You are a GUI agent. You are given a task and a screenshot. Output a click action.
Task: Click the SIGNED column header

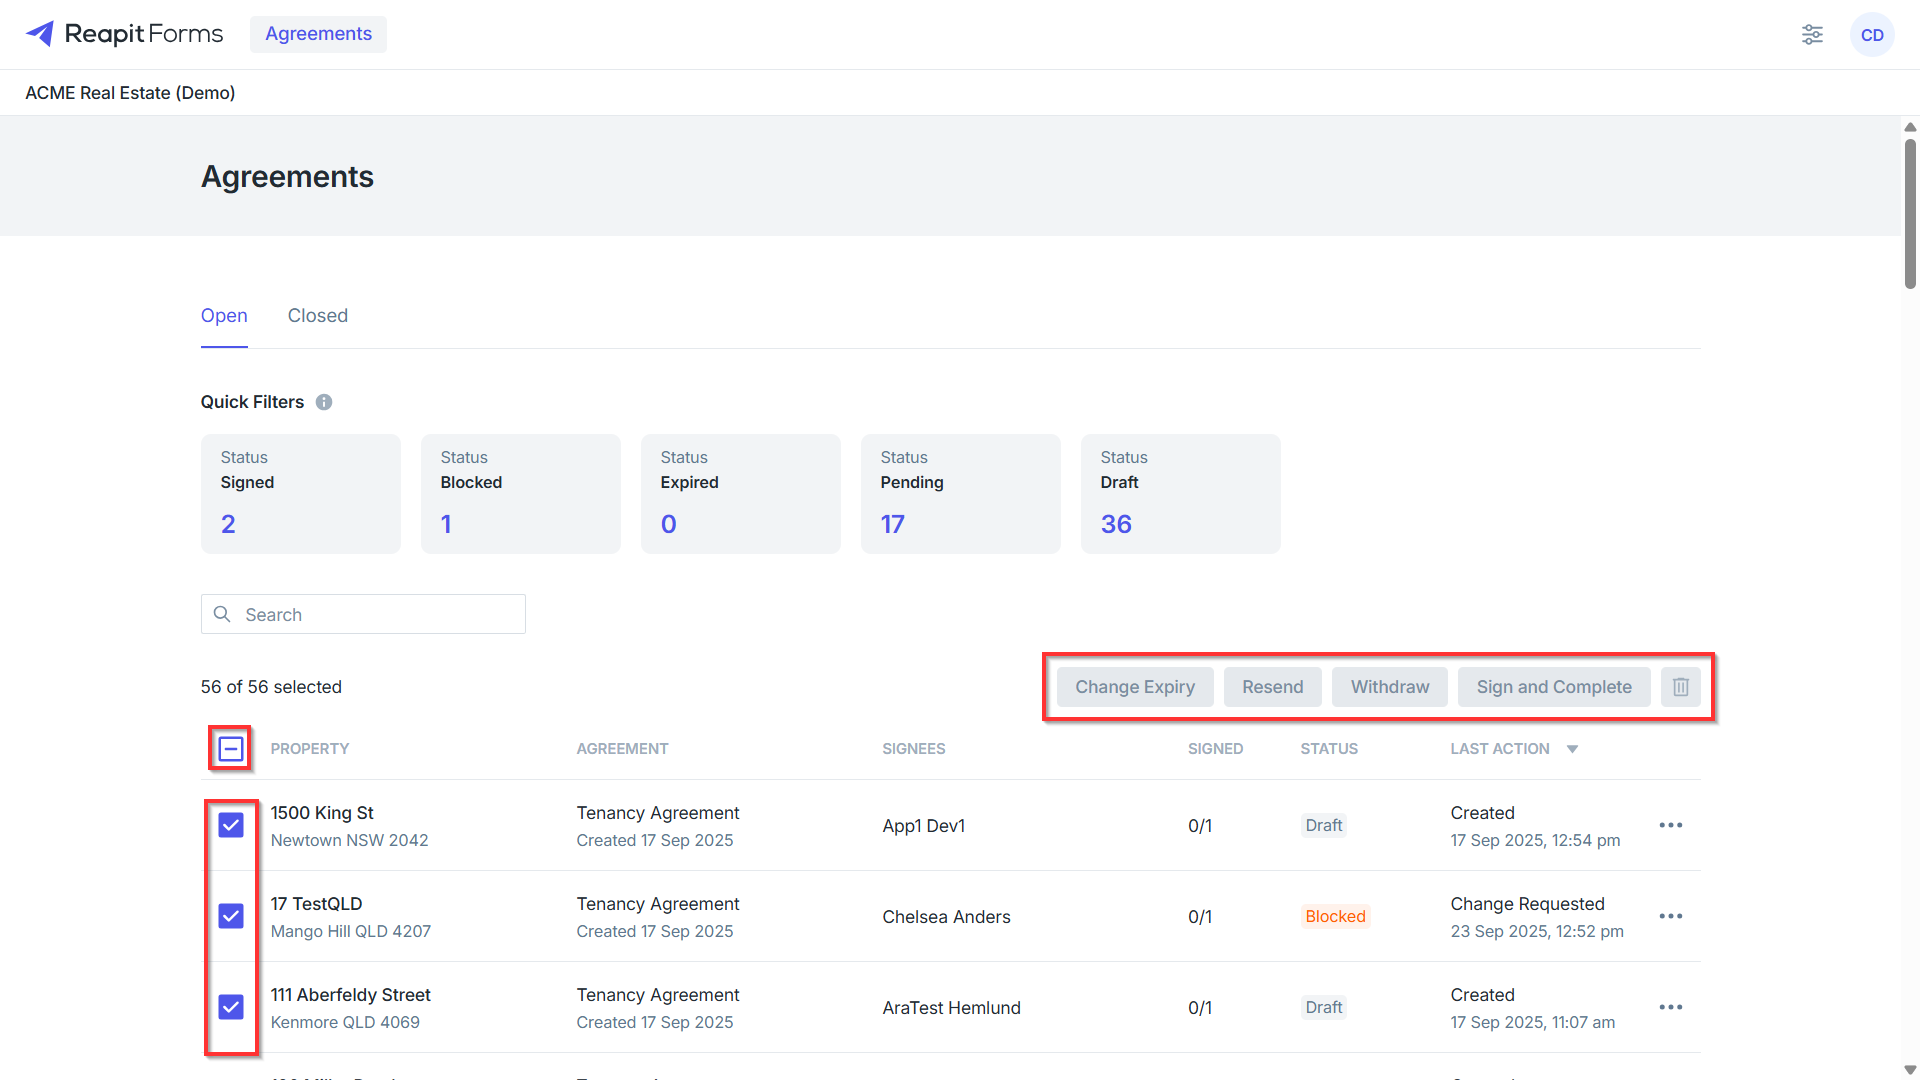tap(1215, 749)
